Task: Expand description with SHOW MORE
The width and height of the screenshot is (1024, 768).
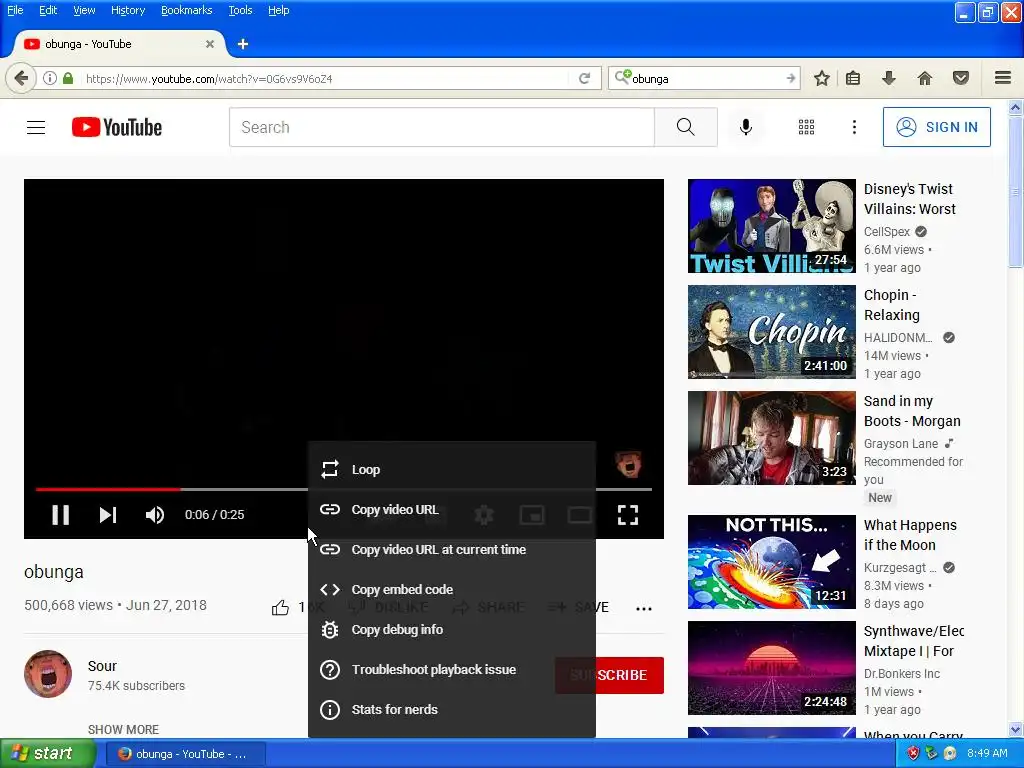Action: pos(123,729)
